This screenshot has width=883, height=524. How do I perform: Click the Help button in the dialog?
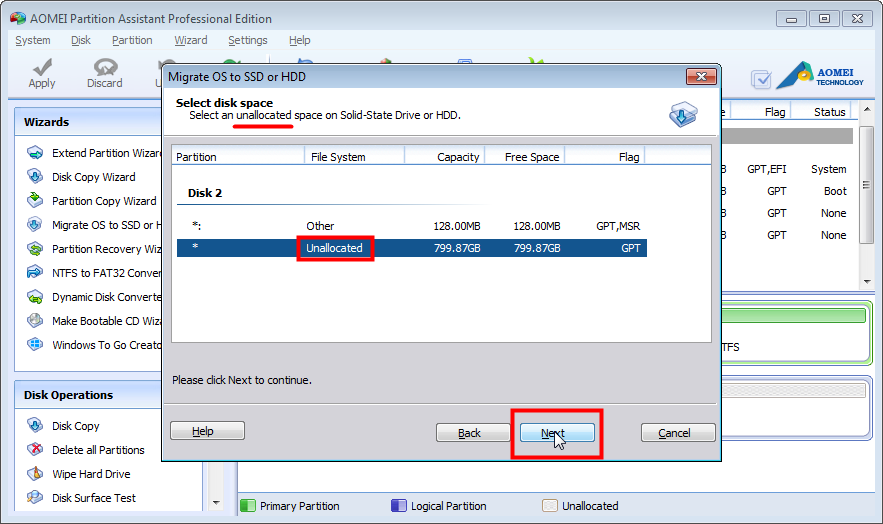(x=207, y=431)
